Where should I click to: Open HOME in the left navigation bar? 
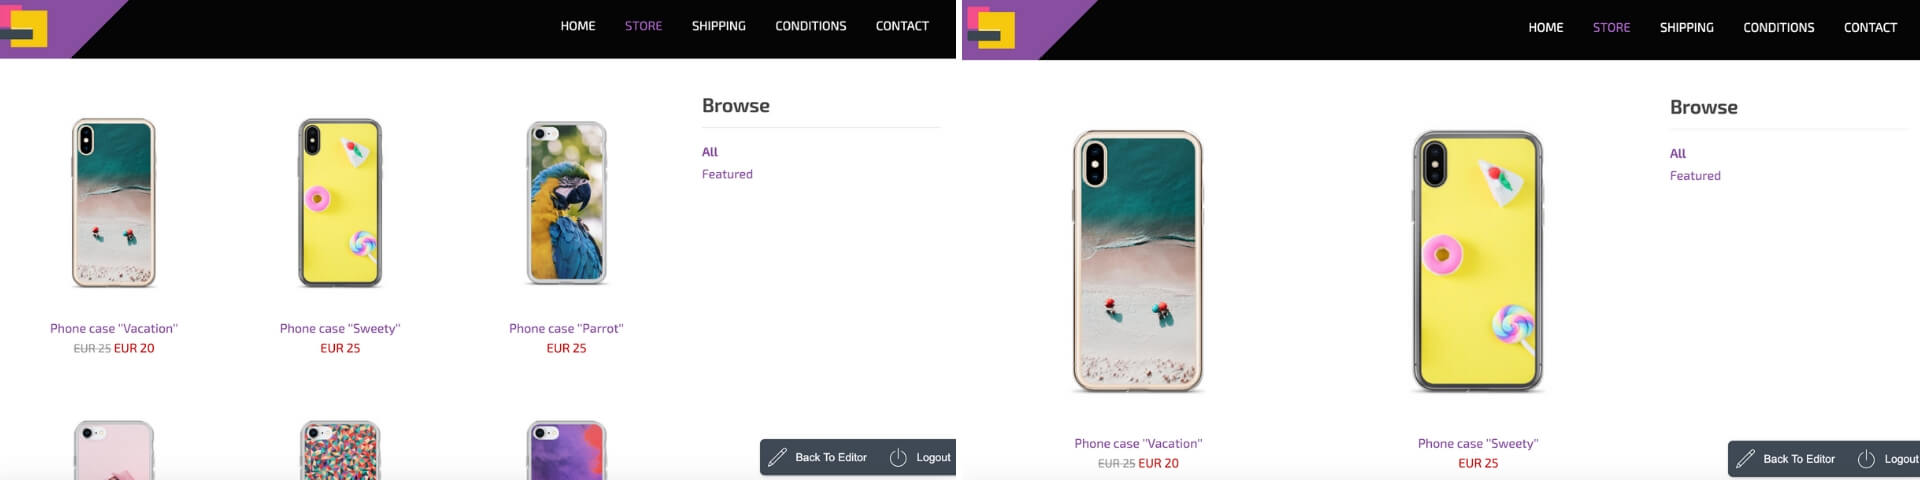point(578,26)
